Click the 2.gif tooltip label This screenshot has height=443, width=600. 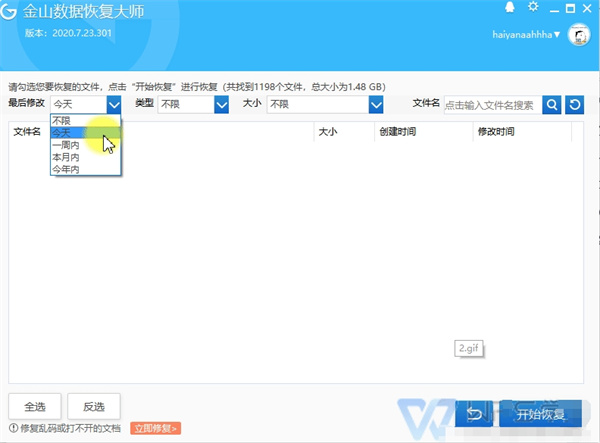pos(469,349)
